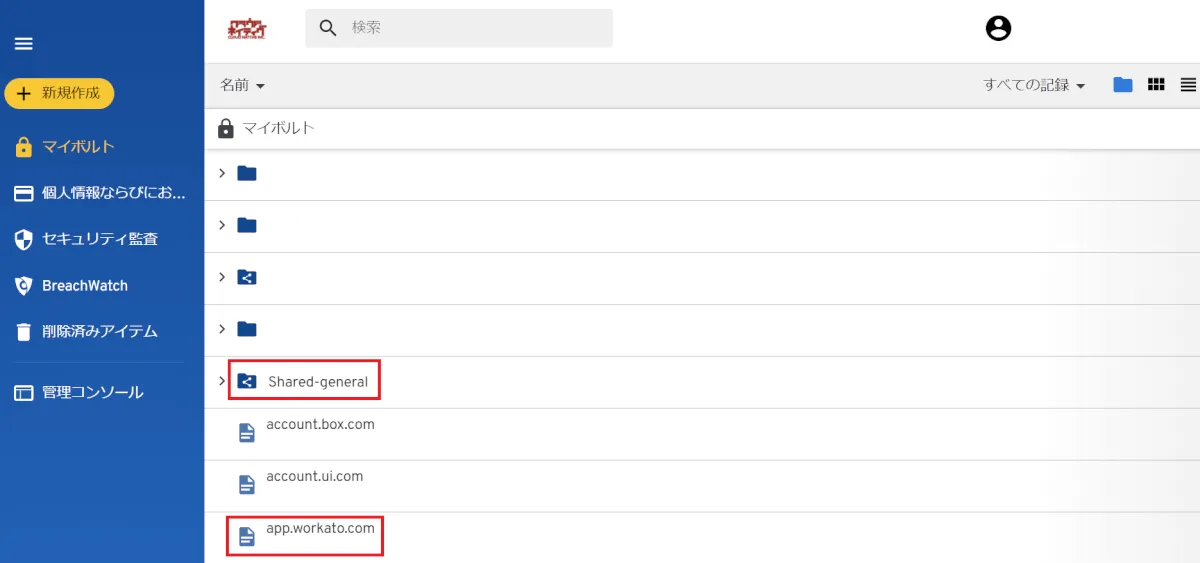Open the すべての記録 filter dropdown
The height and width of the screenshot is (563, 1200).
(1034, 86)
